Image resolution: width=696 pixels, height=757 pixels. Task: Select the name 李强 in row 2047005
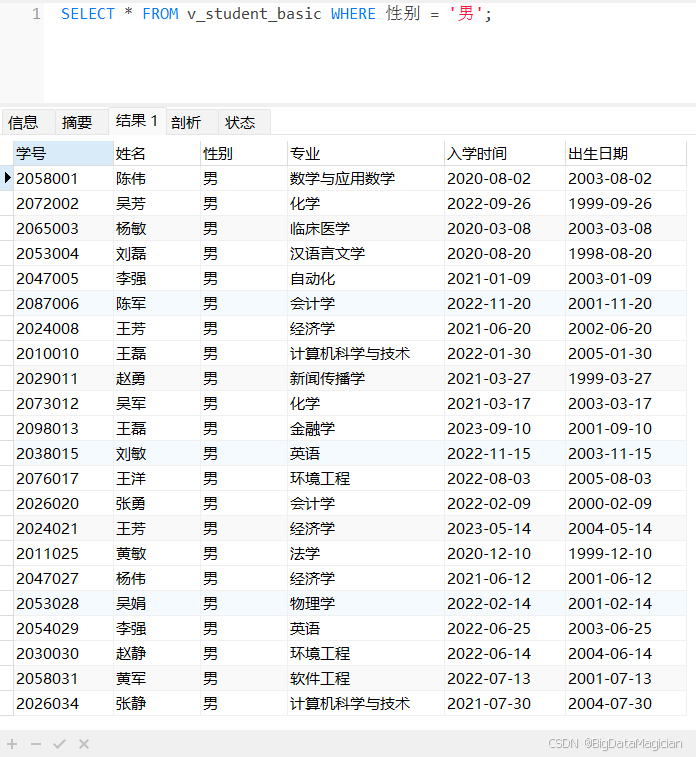157,279
